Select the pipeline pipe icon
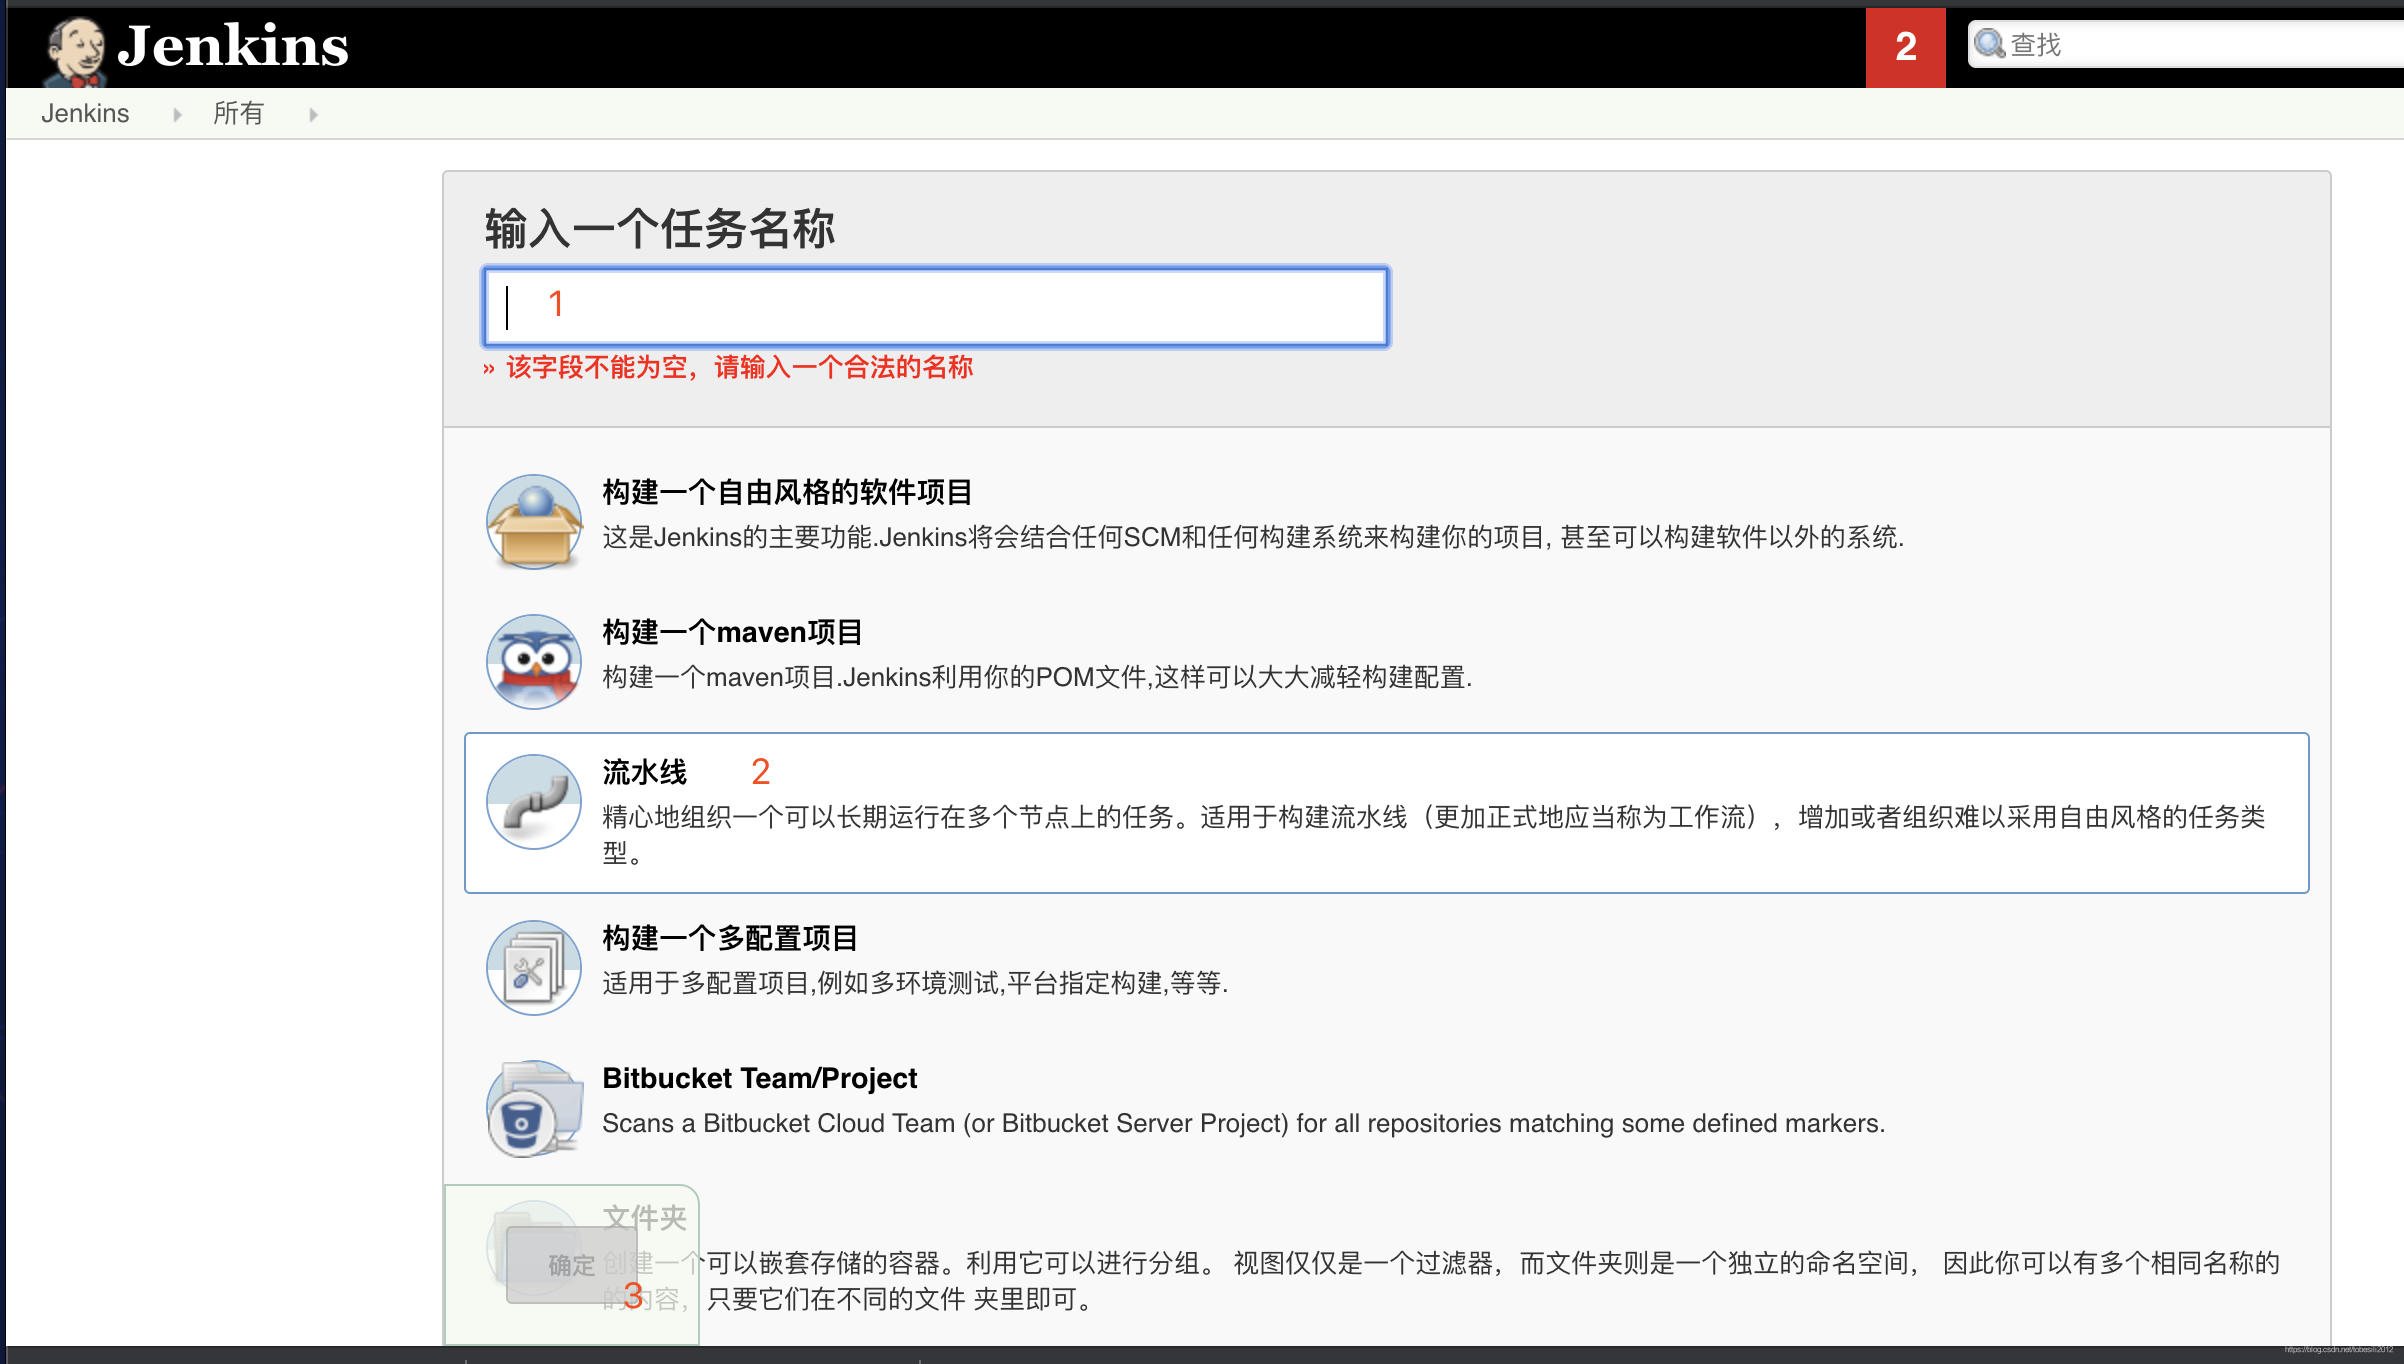Image resolution: width=2404 pixels, height=1364 pixels. (x=534, y=801)
